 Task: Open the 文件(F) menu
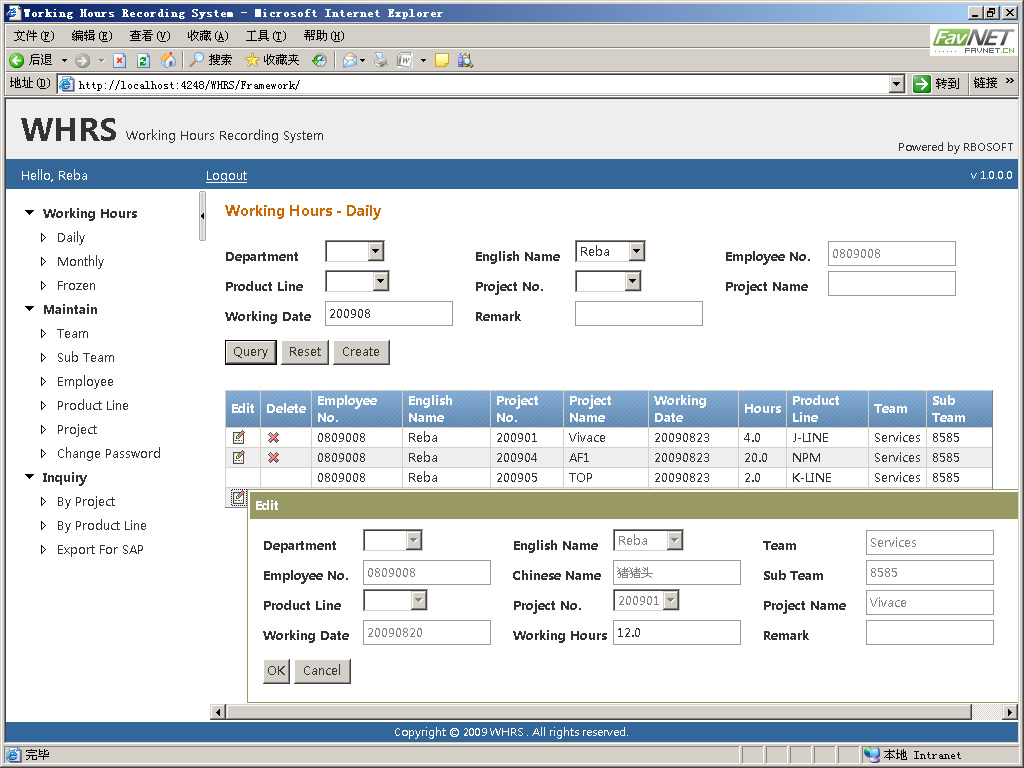(34, 36)
